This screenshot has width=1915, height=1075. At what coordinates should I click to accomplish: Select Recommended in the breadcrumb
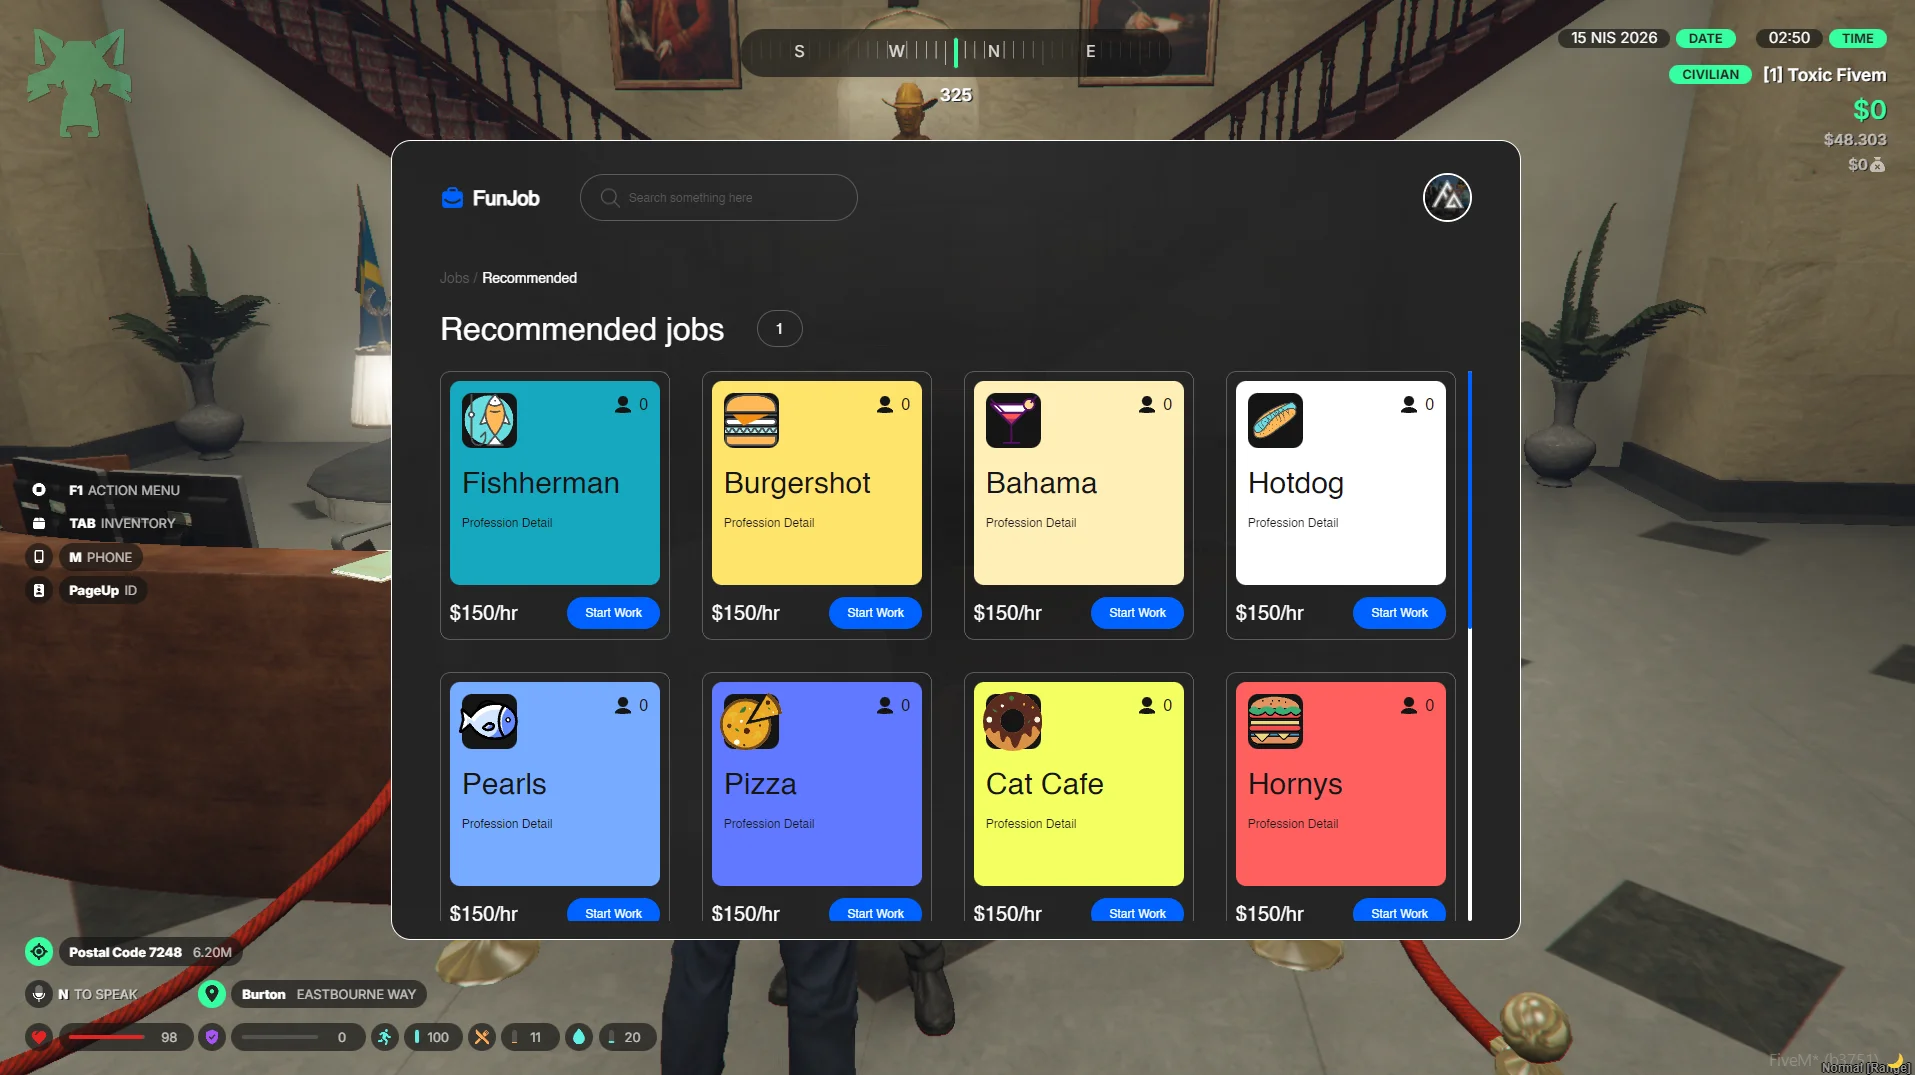point(529,278)
